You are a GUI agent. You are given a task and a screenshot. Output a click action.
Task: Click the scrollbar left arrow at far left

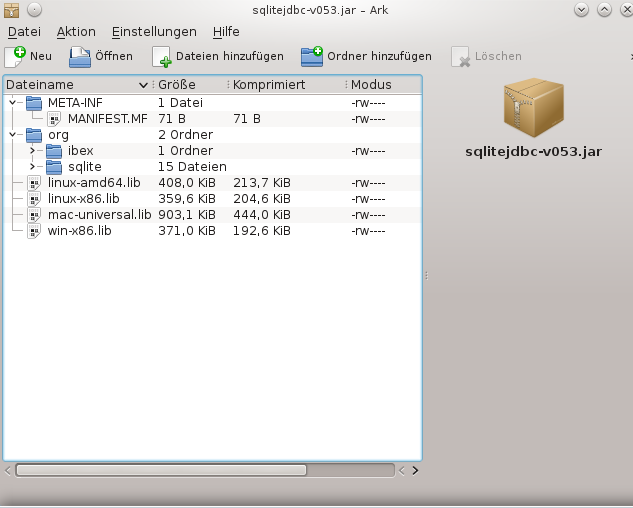tap(8, 471)
